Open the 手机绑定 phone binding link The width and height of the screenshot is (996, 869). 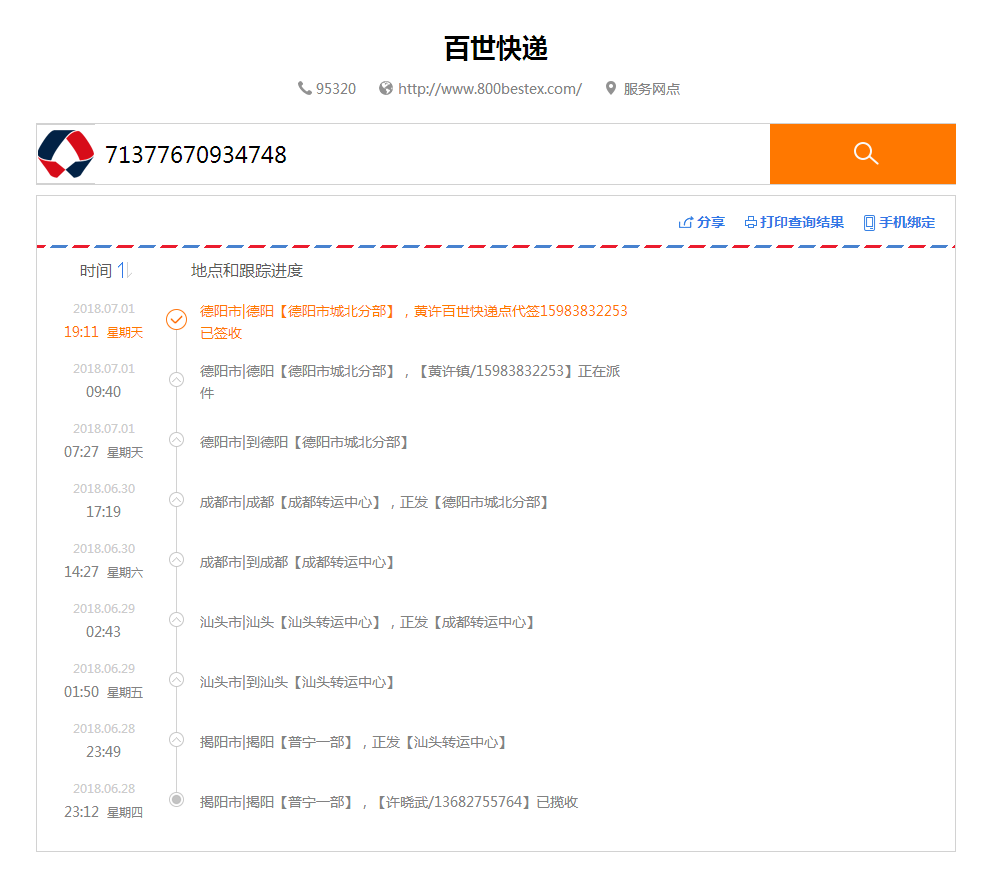click(907, 222)
